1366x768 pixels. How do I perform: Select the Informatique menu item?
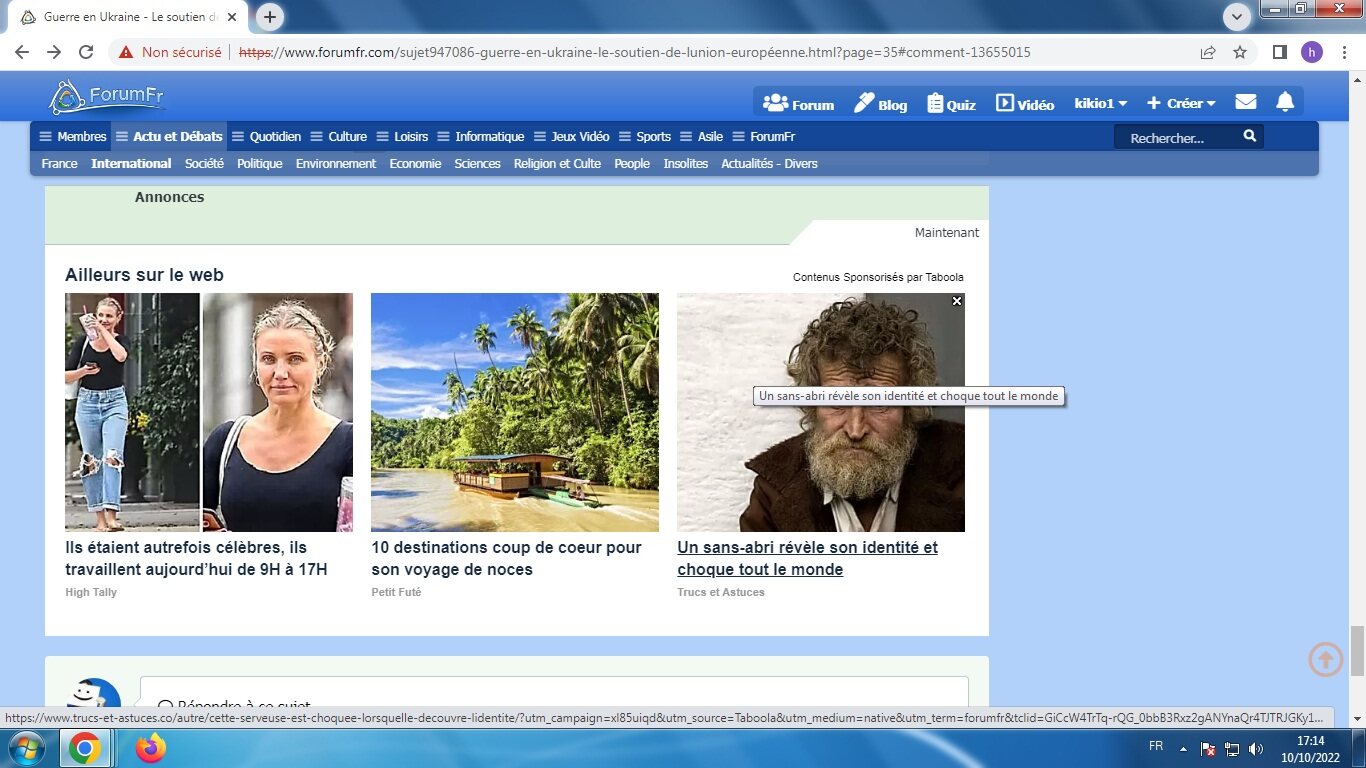point(489,137)
